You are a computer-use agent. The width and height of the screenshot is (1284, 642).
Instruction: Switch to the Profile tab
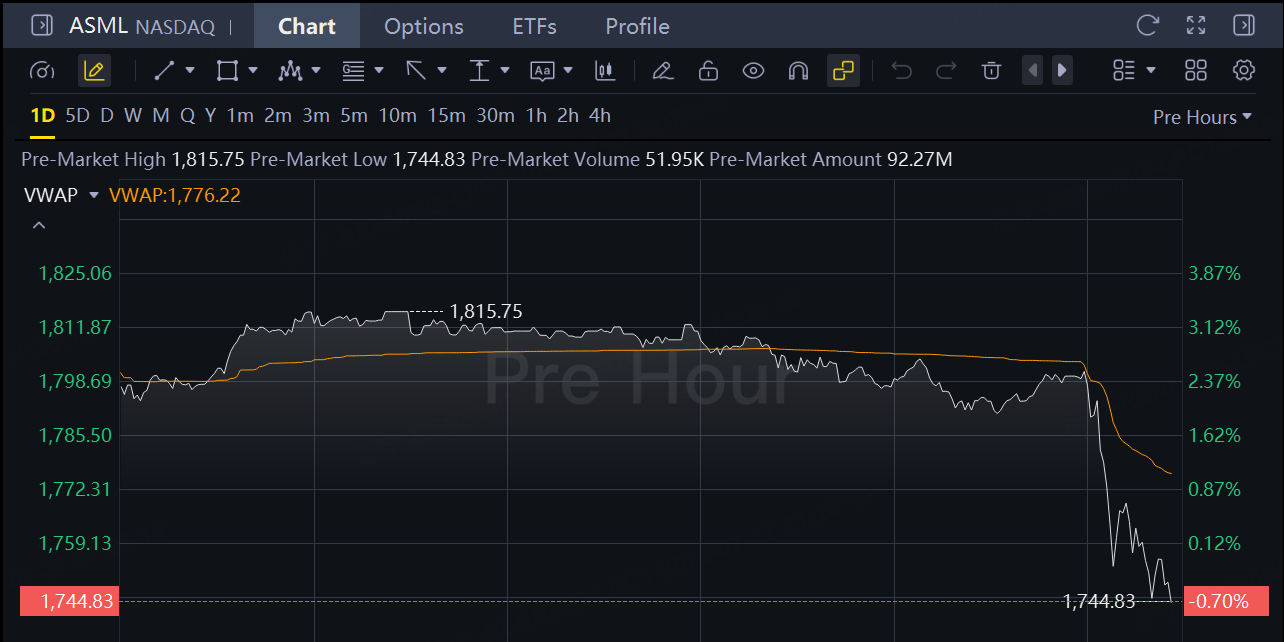point(637,26)
